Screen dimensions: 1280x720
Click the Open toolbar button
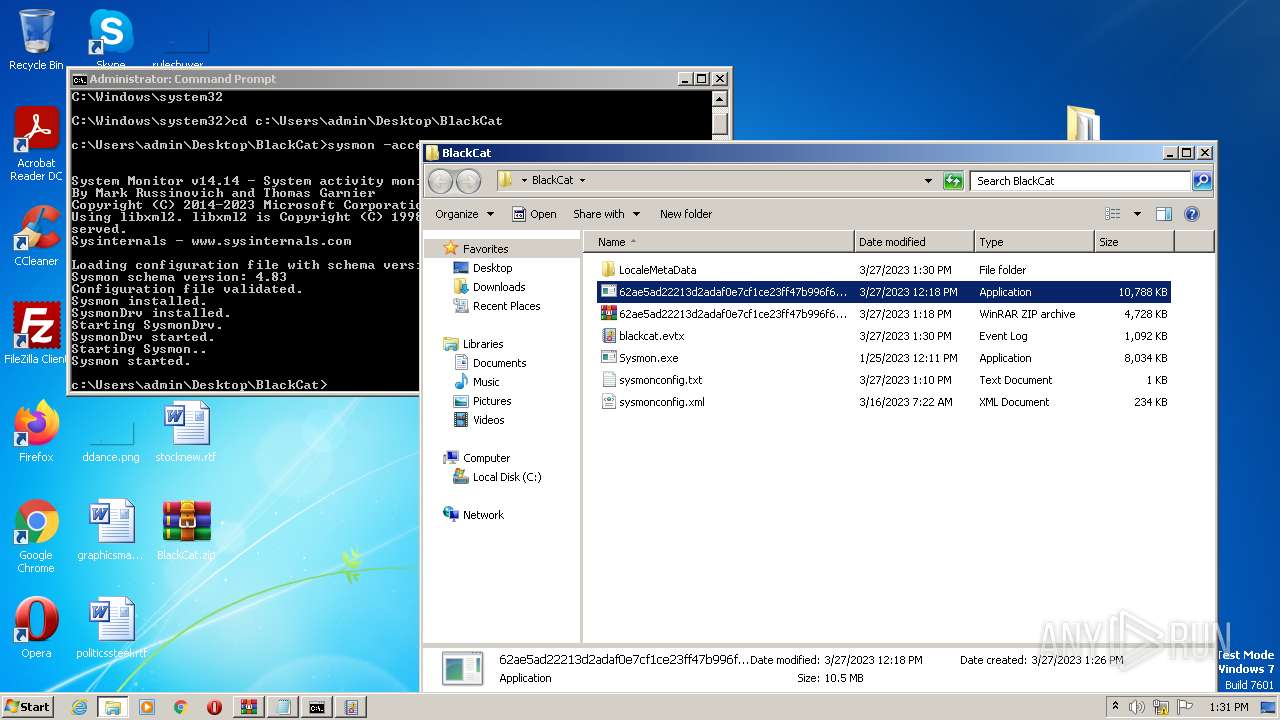[x=535, y=214]
